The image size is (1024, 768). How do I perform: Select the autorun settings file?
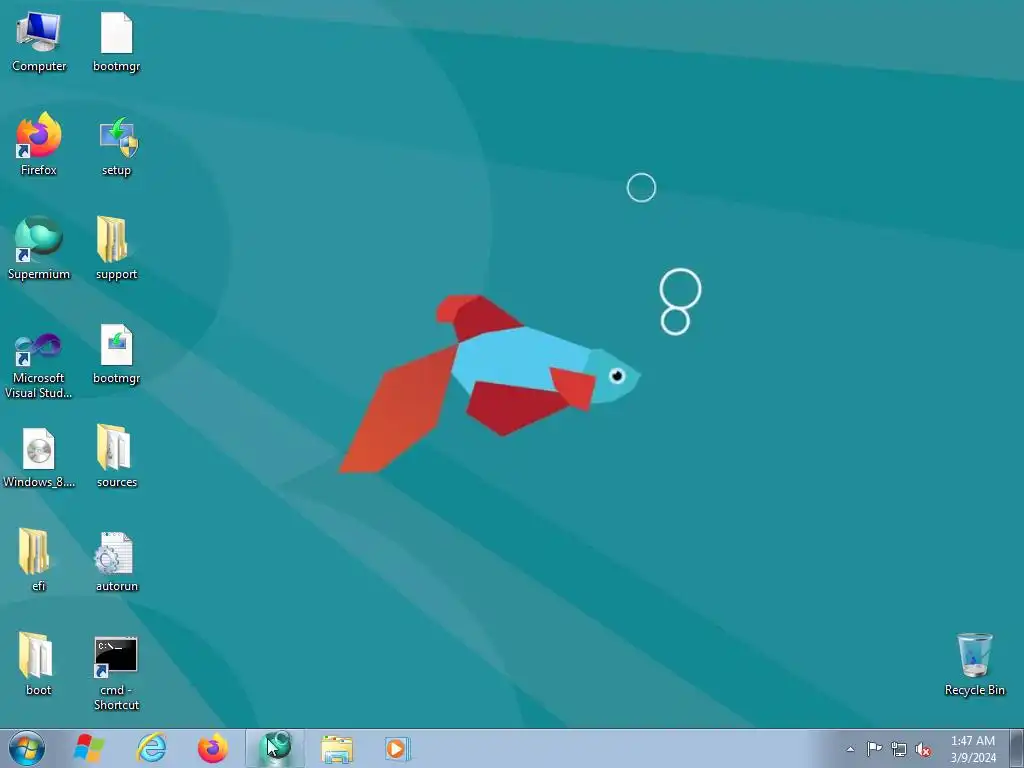[116, 562]
